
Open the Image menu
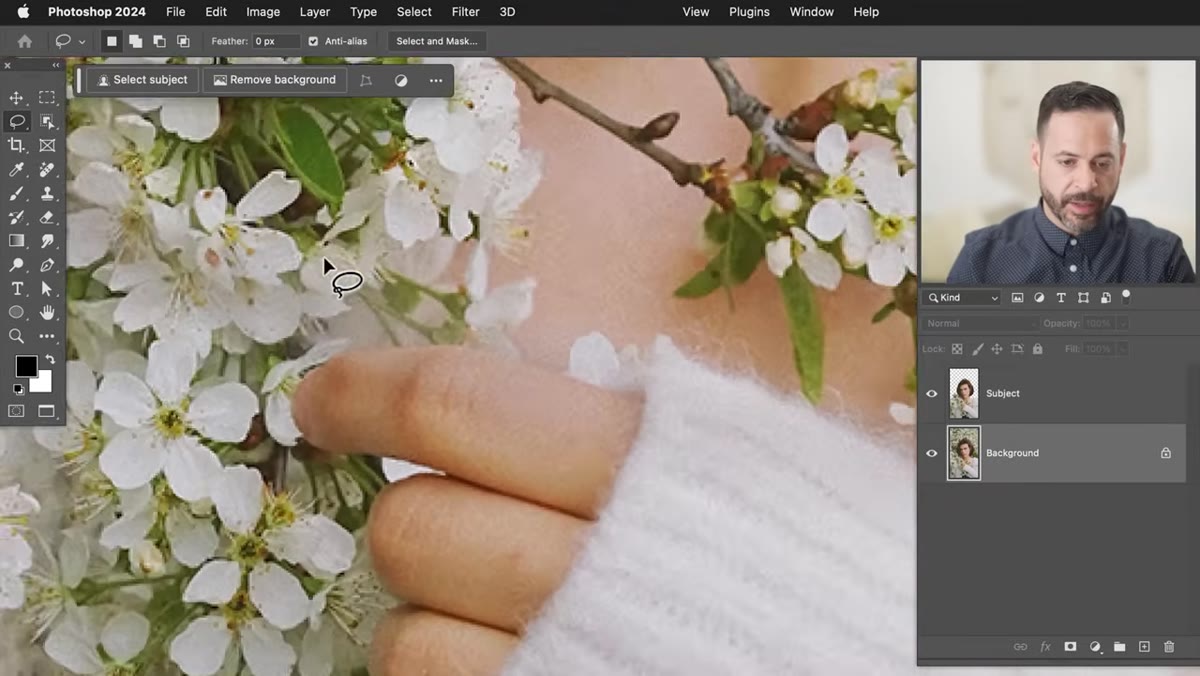pos(263,12)
